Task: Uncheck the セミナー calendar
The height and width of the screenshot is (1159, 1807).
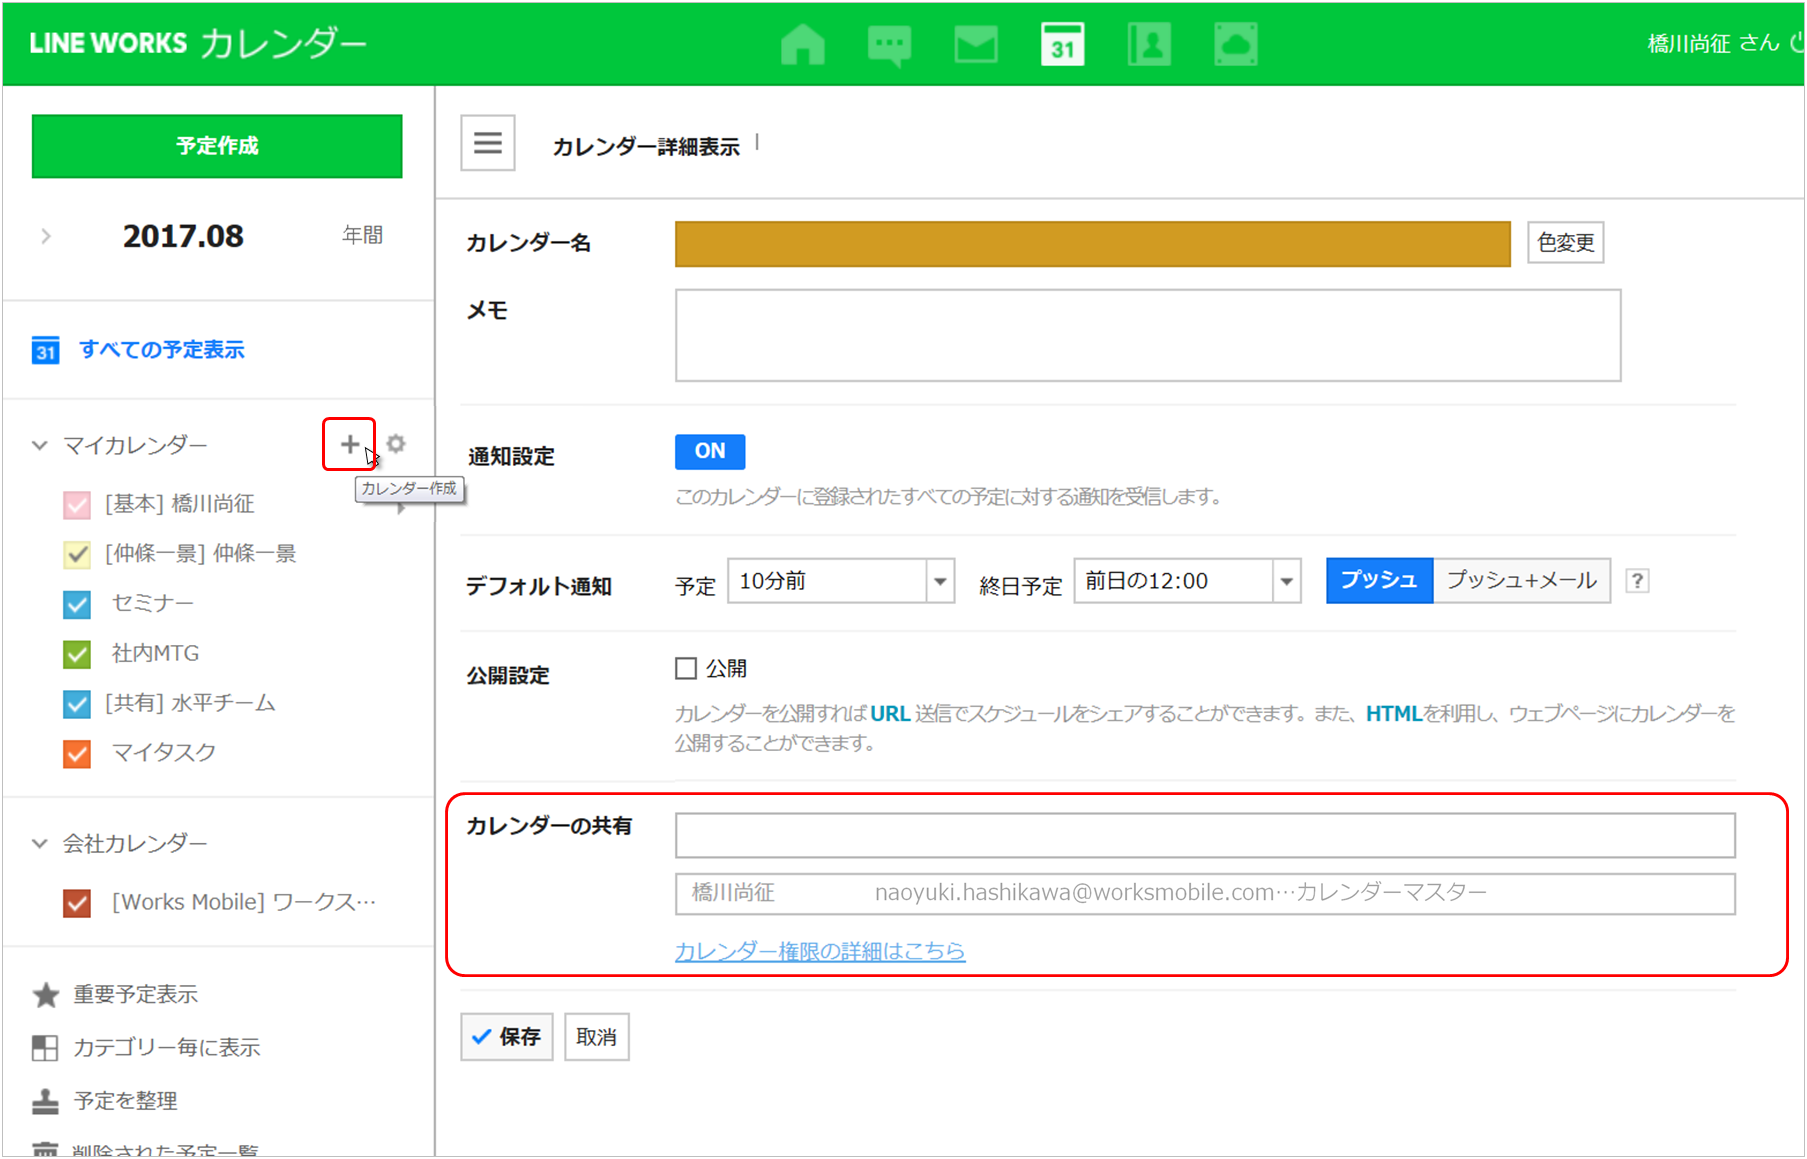Action: point(77,604)
